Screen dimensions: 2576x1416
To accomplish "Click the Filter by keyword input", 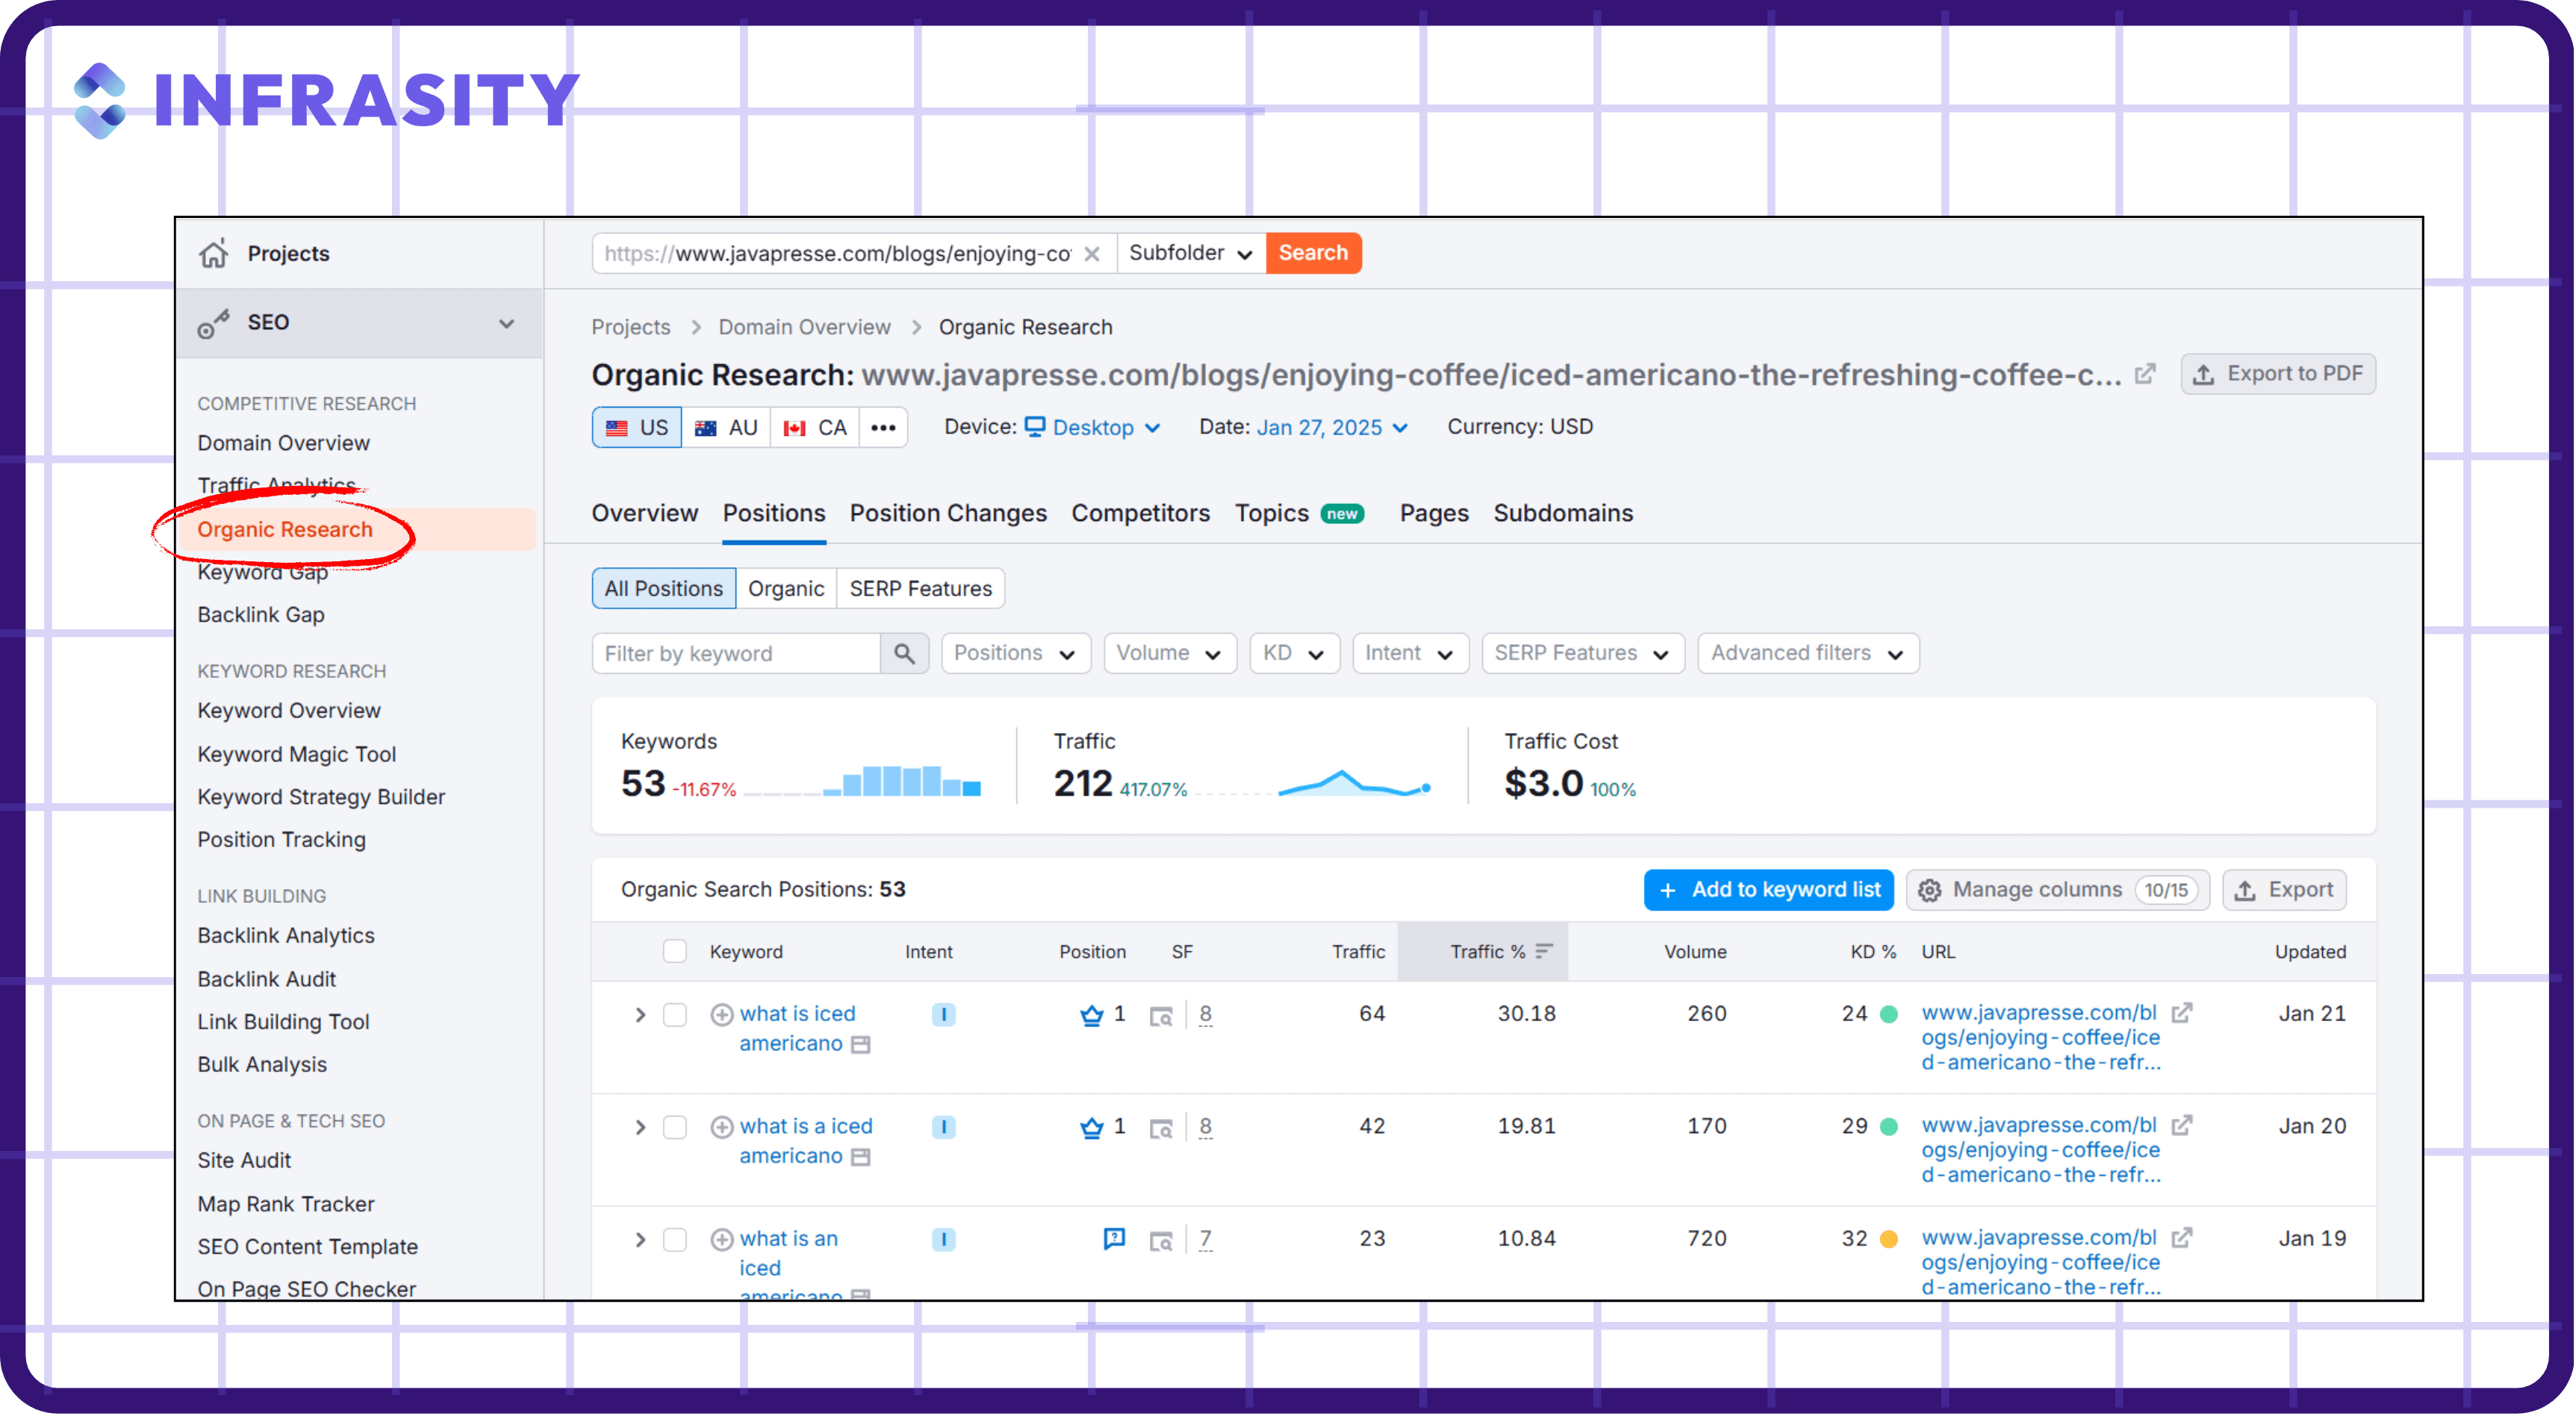I will point(737,654).
